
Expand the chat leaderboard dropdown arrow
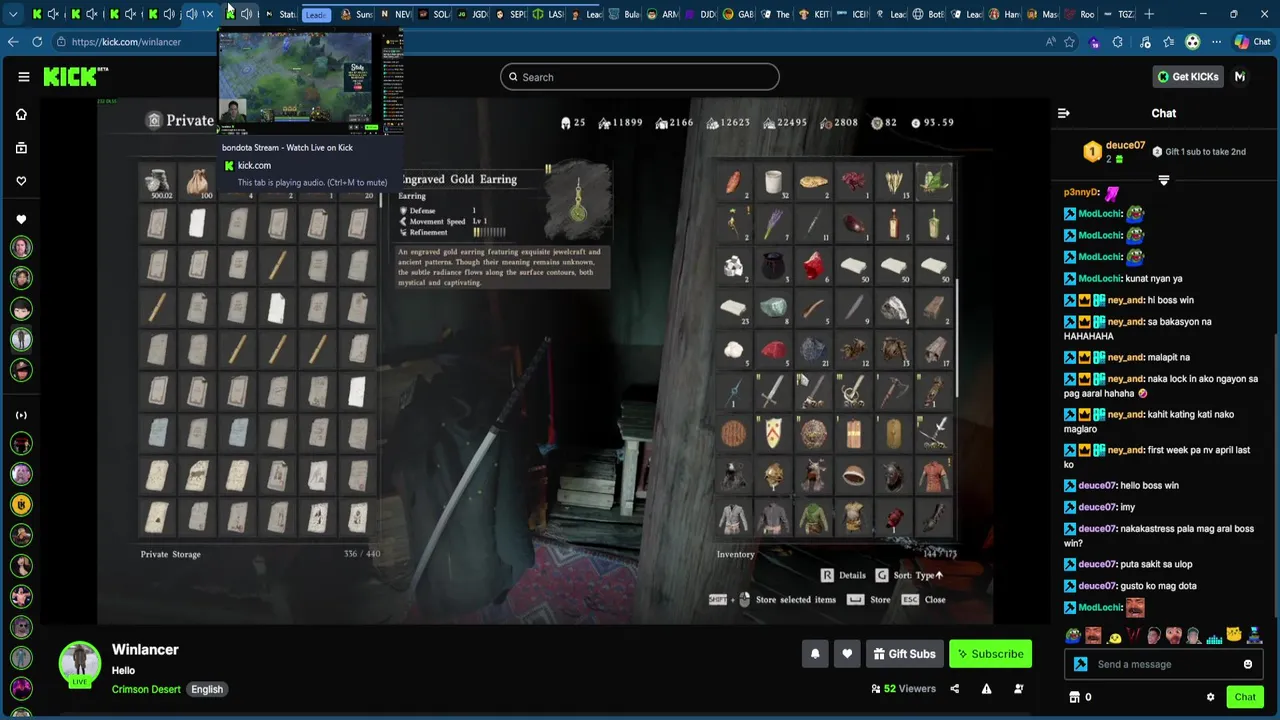pyautogui.click(x=1164, y=181)
